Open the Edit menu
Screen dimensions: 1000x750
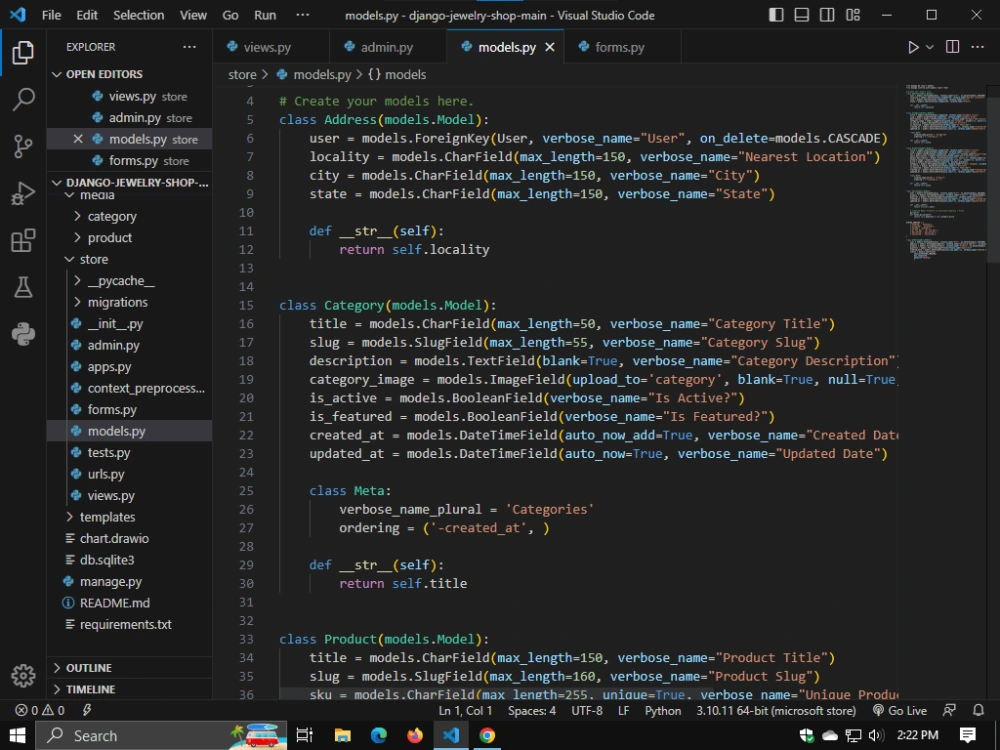[87, 15]
